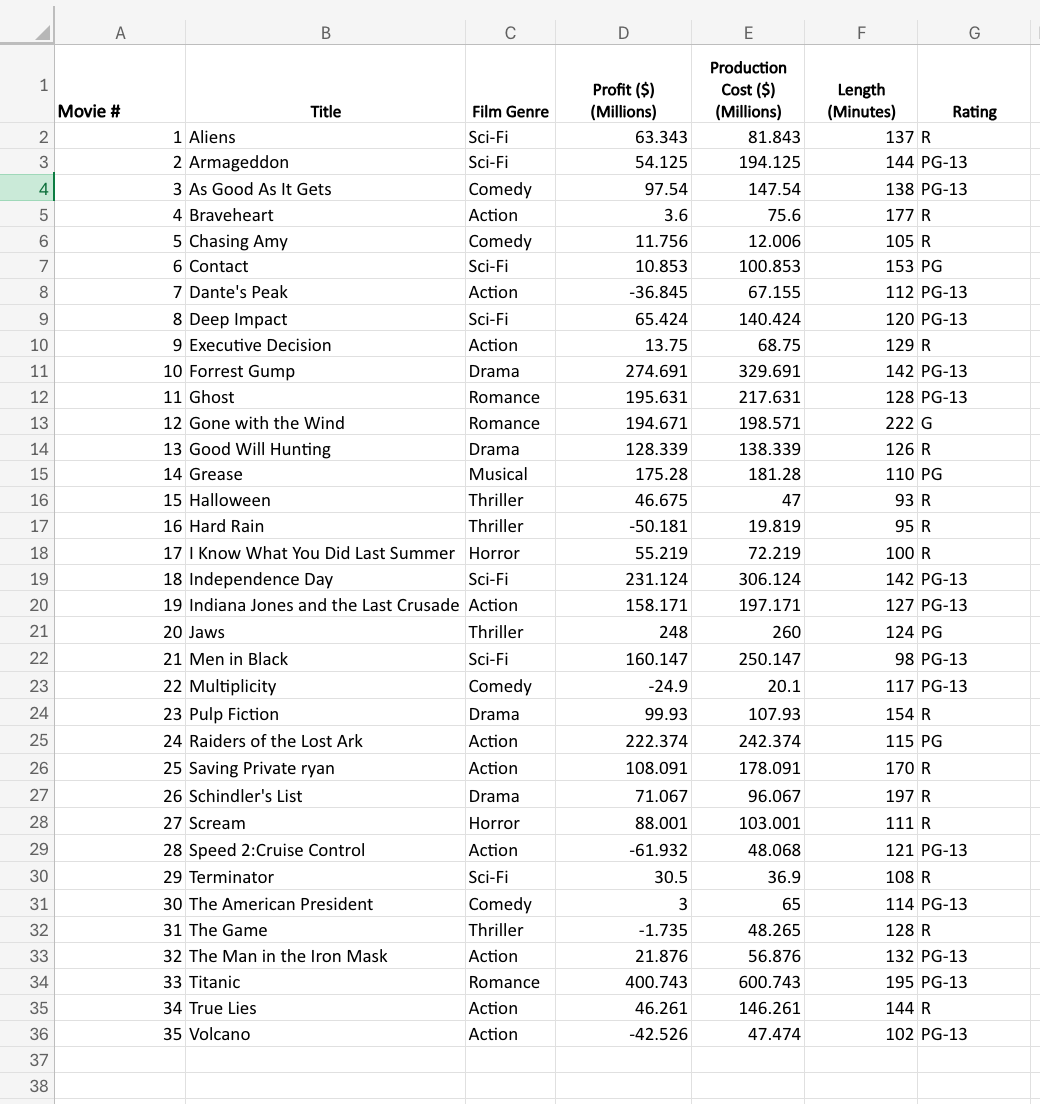Click the column A header
Viewport: 1040px width, 1104px height.
pyautogui.click(x=120, y=33)
